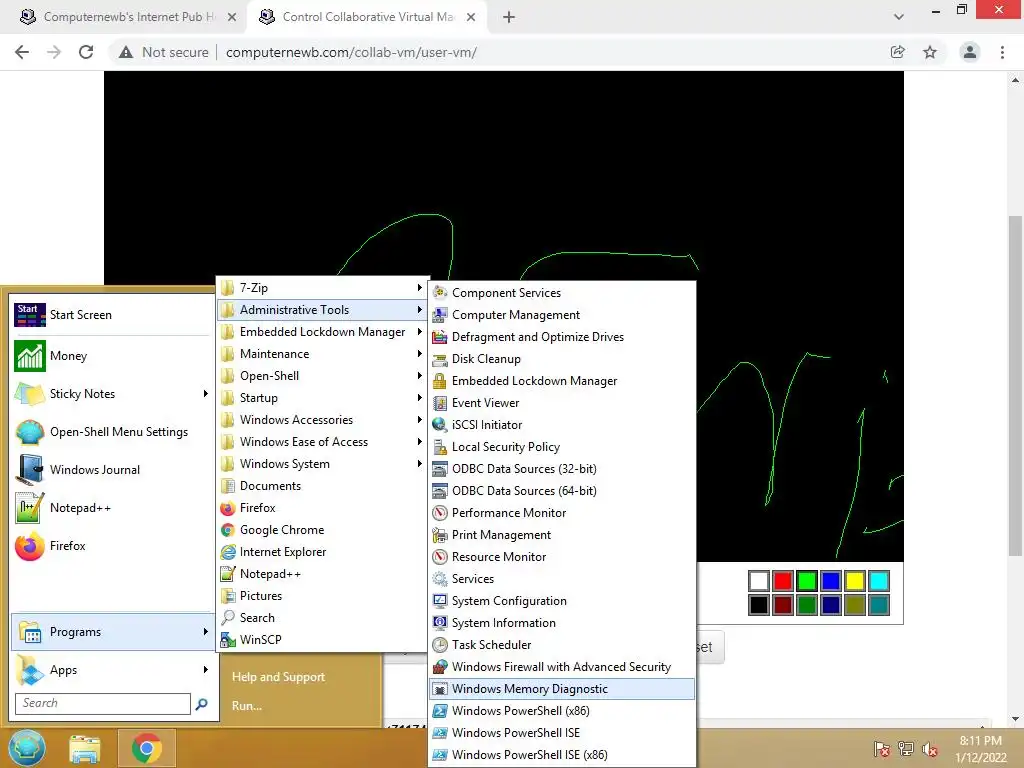Launch iSCSI Initiator
This screenshot has height=768, width=1024.
point(562,424)
